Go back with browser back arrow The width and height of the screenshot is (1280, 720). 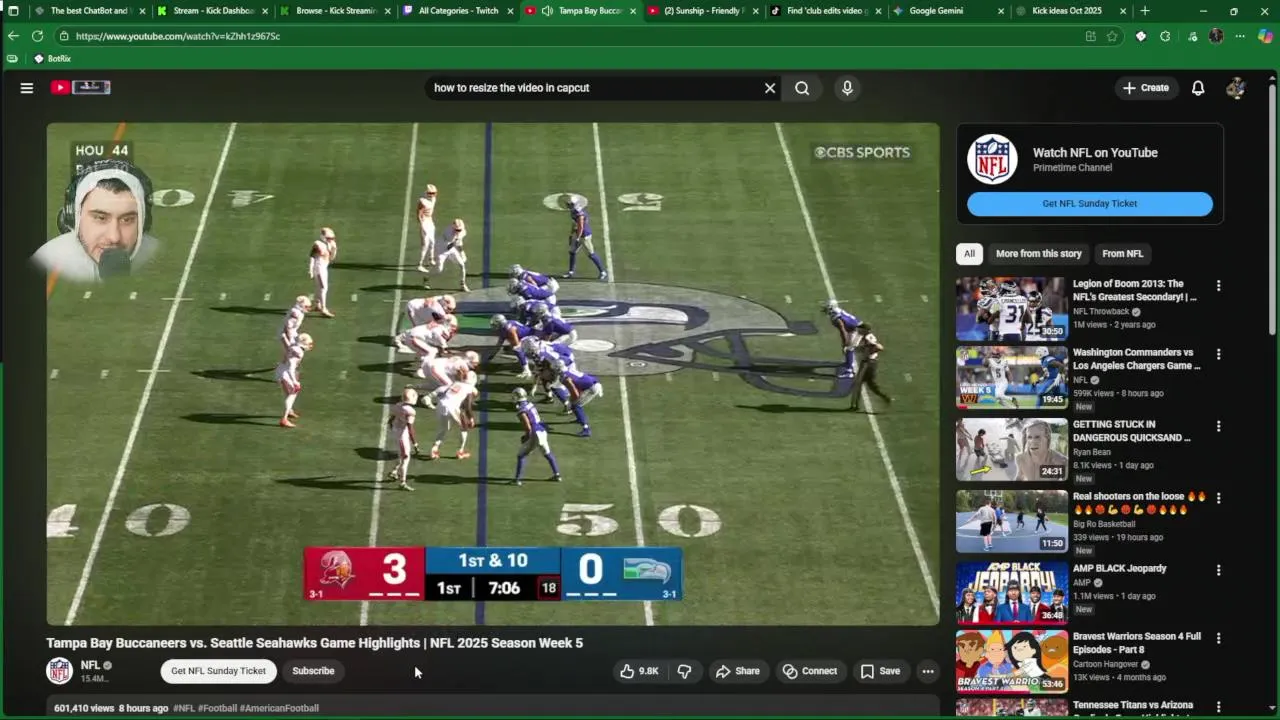click(x=13, y=36)
